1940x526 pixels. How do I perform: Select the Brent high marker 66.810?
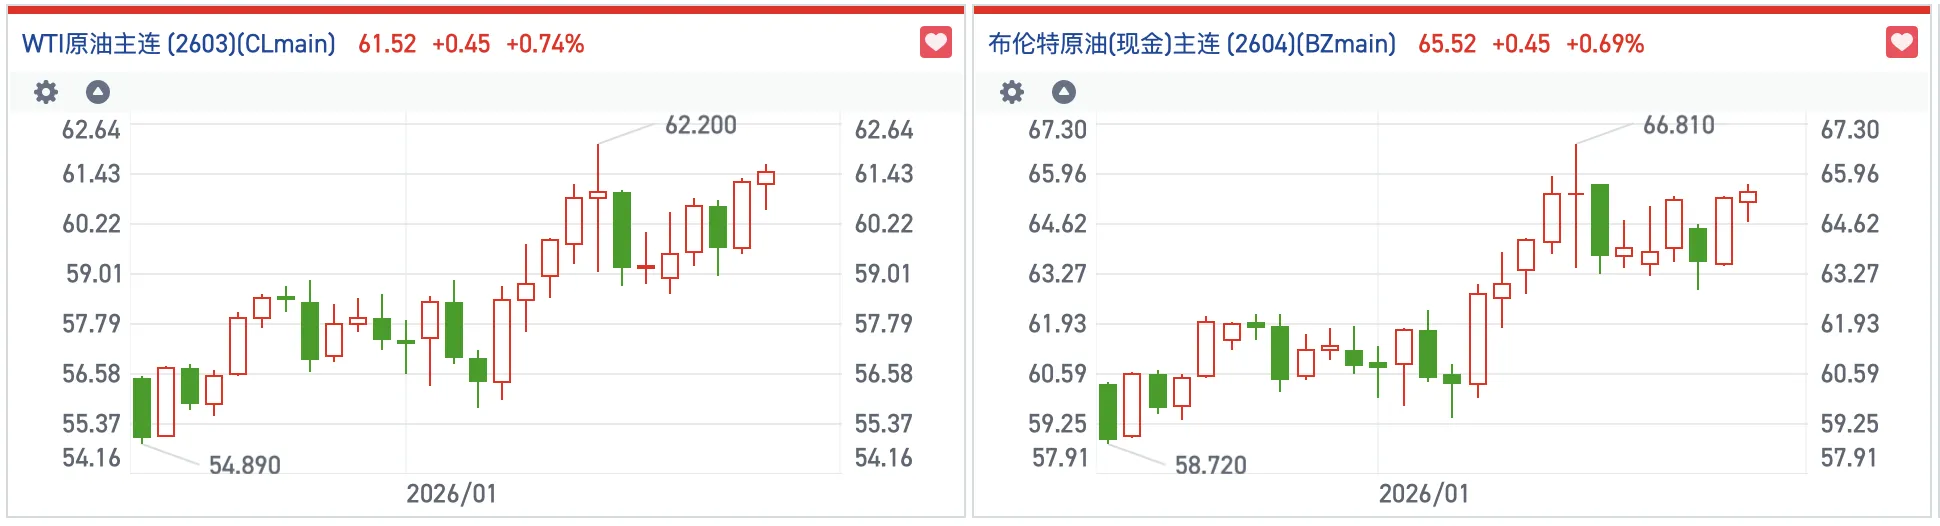tap(1679, 125)
